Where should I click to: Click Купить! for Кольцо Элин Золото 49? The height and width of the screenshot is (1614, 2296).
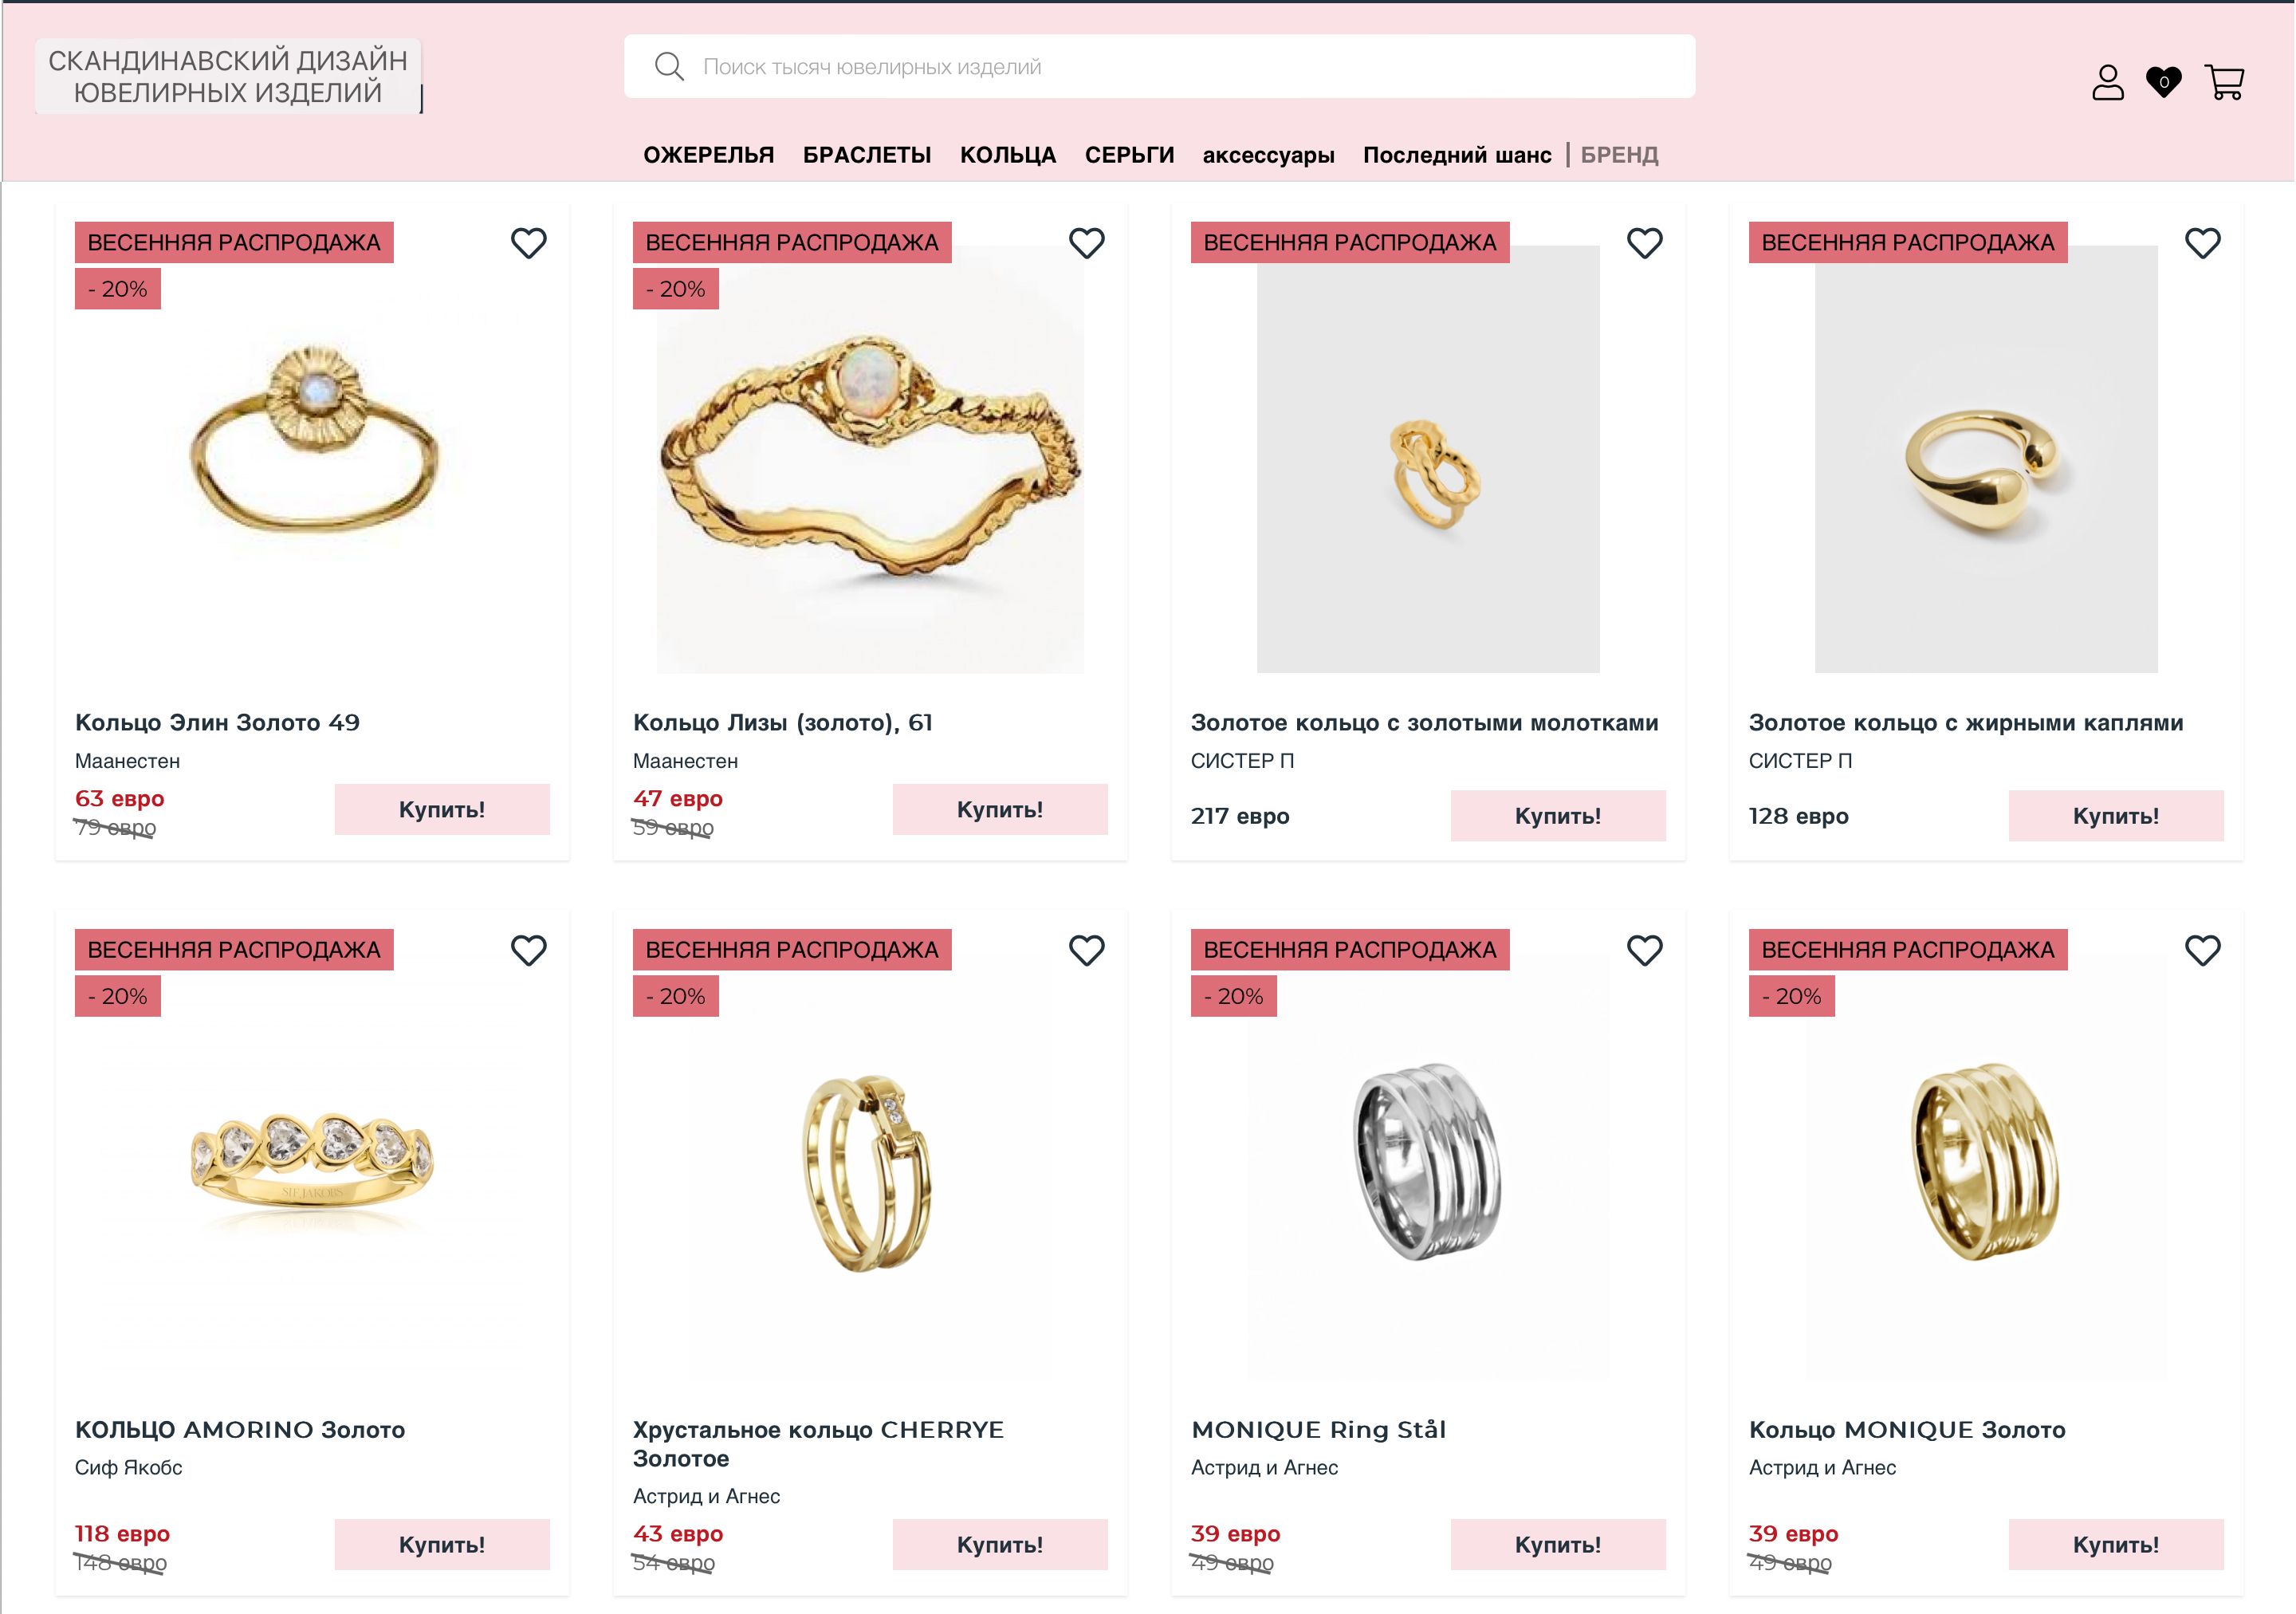pyautogui.click(x=442, y=809)
